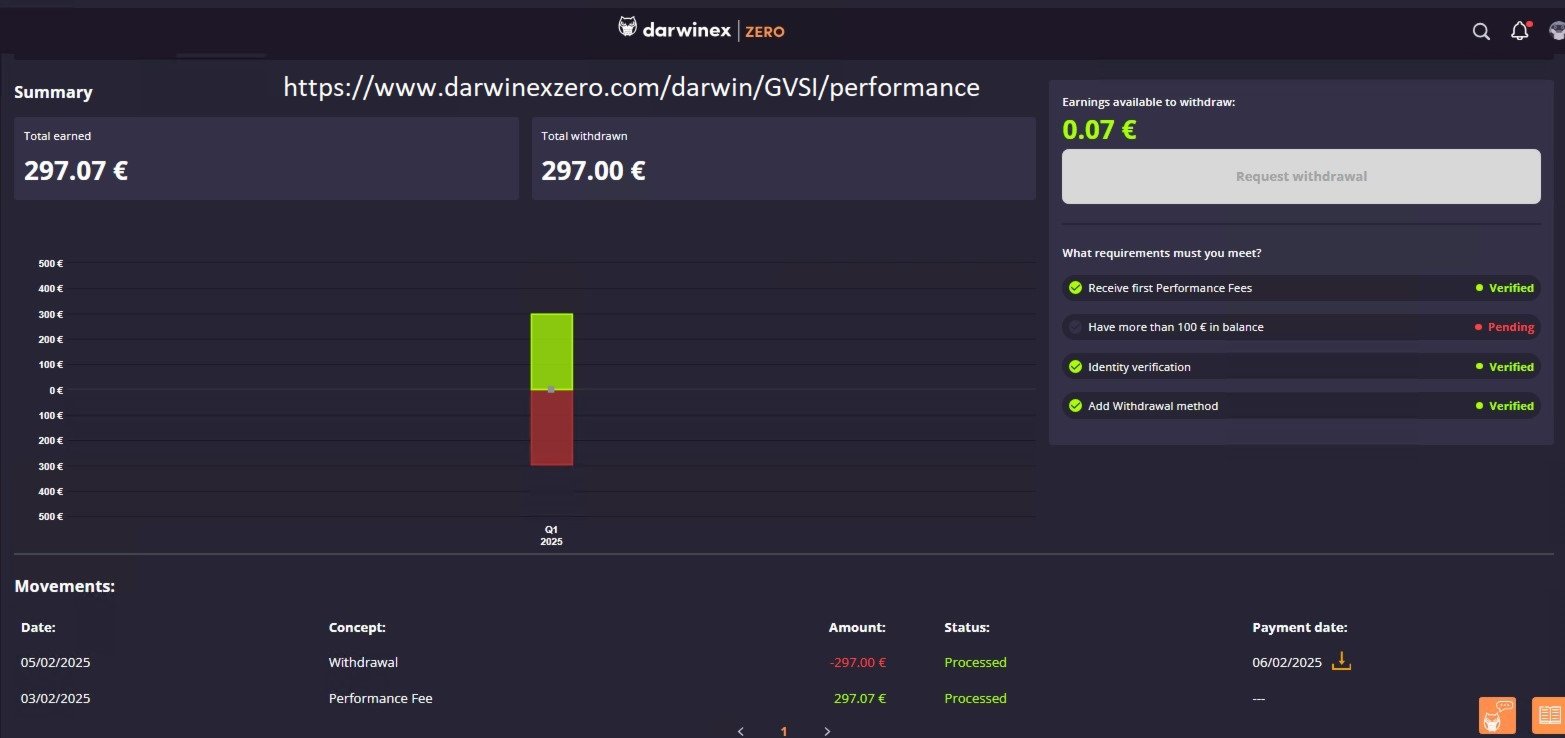Click the 0.07 € available earnings amount

pyautogui.click(x=1099, y=130)
